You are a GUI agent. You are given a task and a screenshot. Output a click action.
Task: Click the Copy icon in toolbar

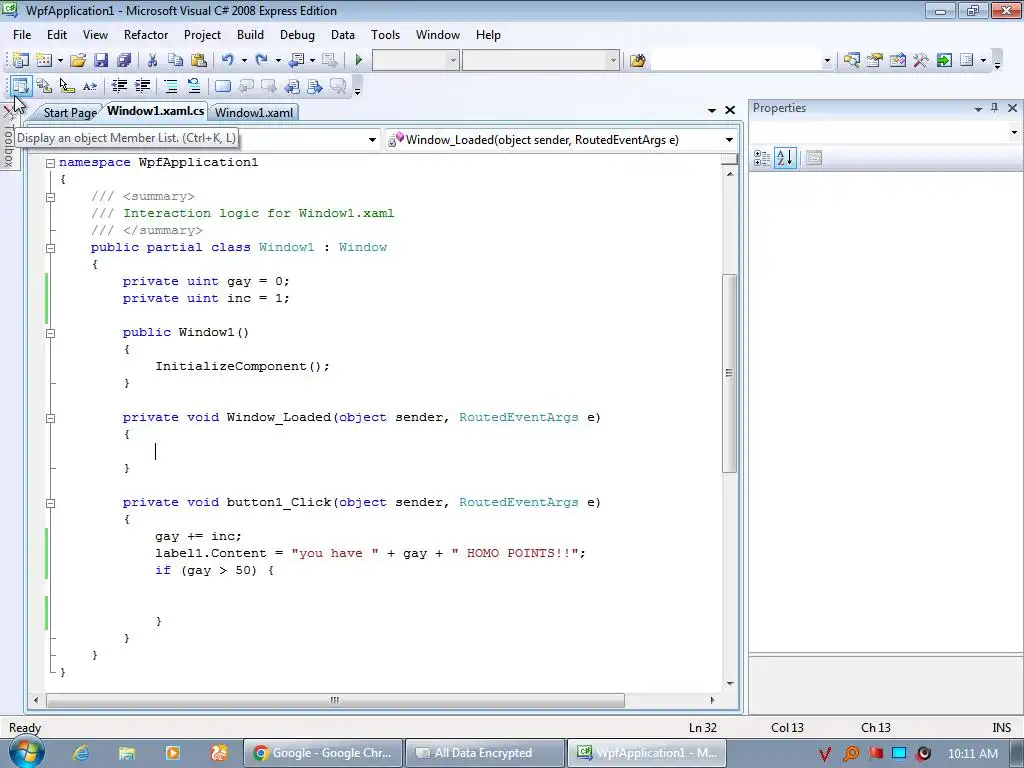click(175, 61)
